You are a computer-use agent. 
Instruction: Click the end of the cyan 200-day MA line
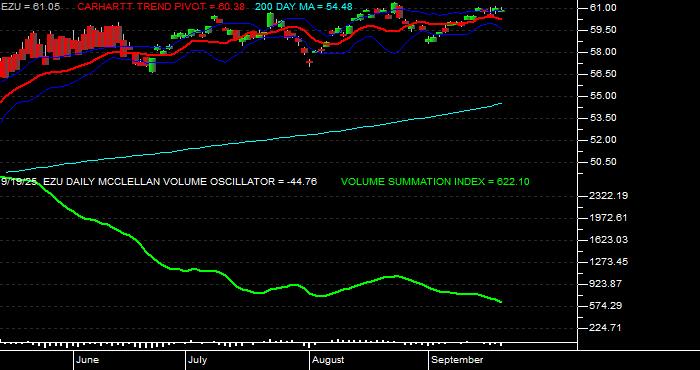(x=501, y=104)
